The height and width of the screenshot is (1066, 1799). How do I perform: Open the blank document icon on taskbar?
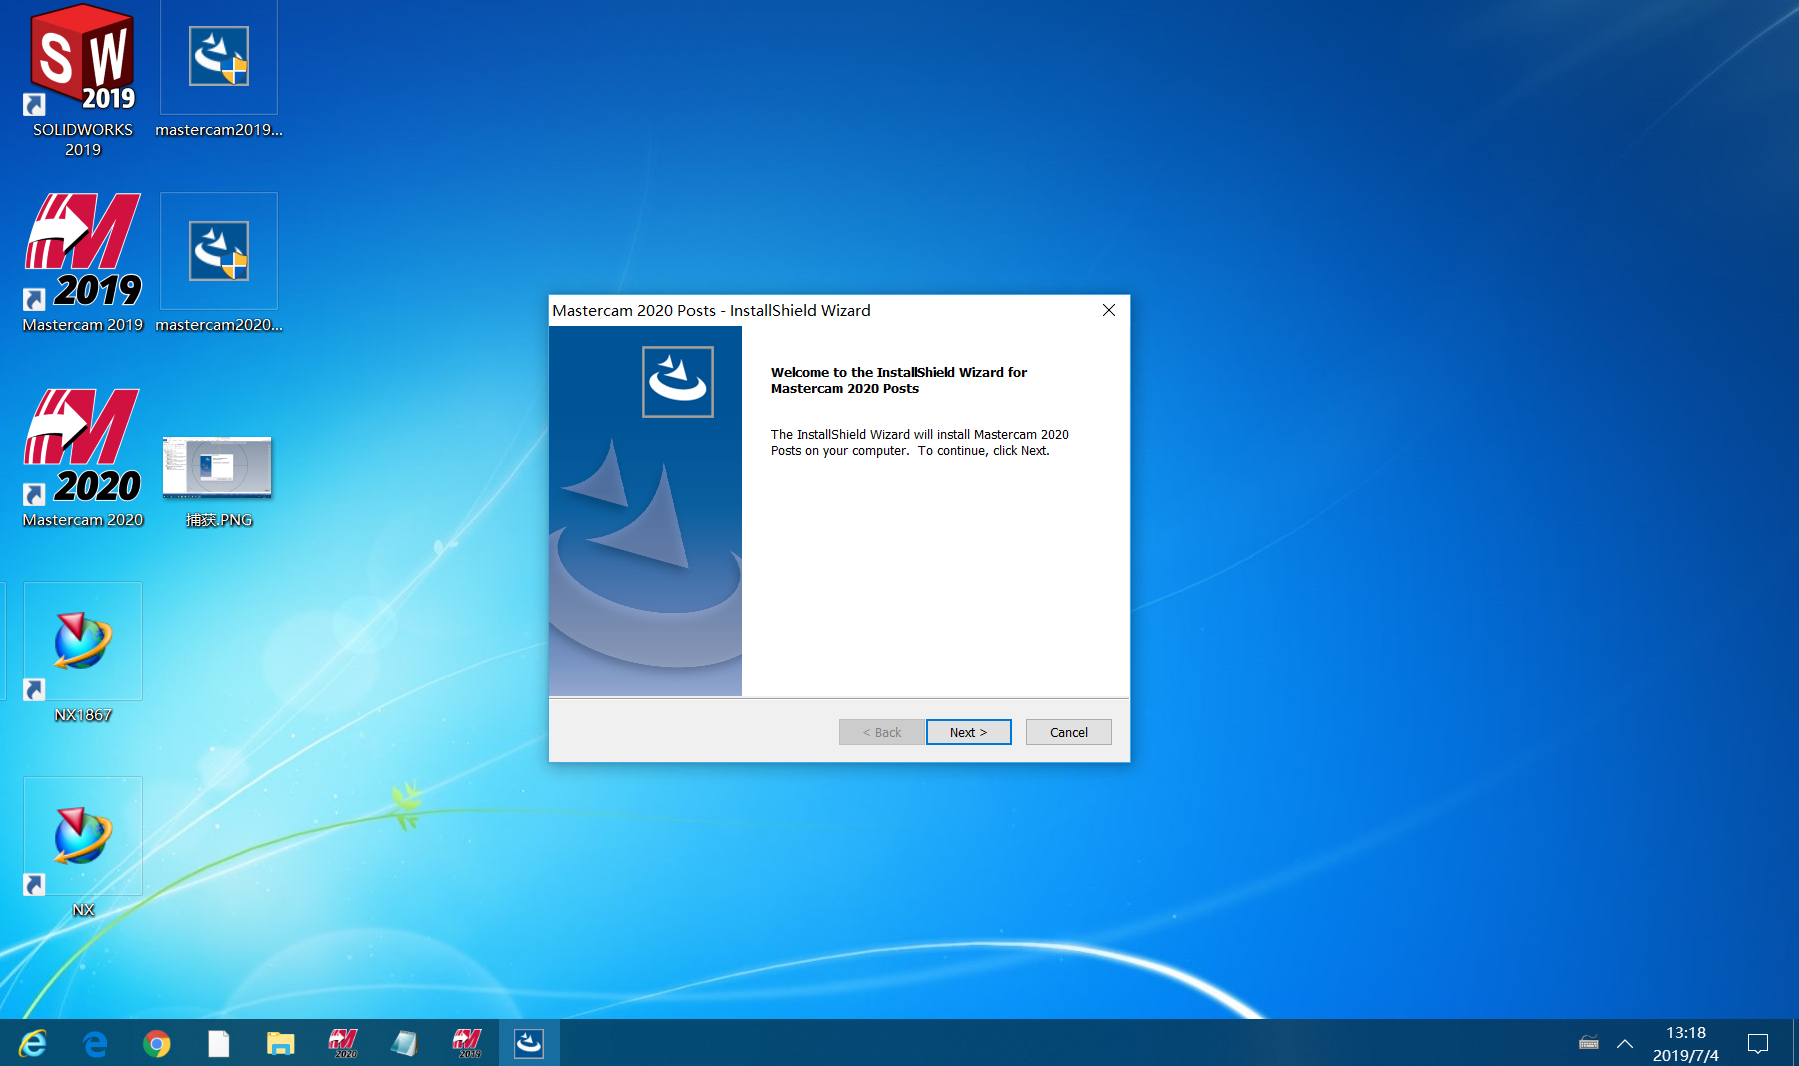(x=219, y=1044)
